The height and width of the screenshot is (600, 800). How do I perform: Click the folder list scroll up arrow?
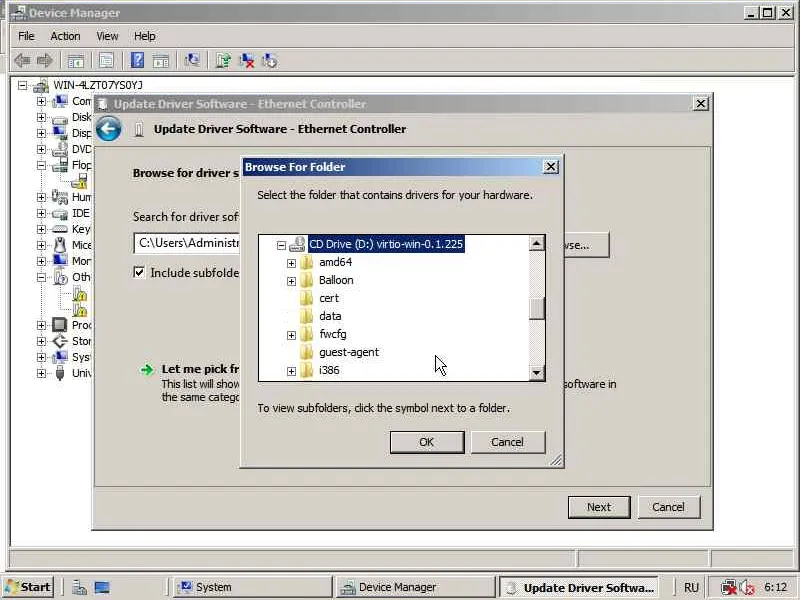536,243
